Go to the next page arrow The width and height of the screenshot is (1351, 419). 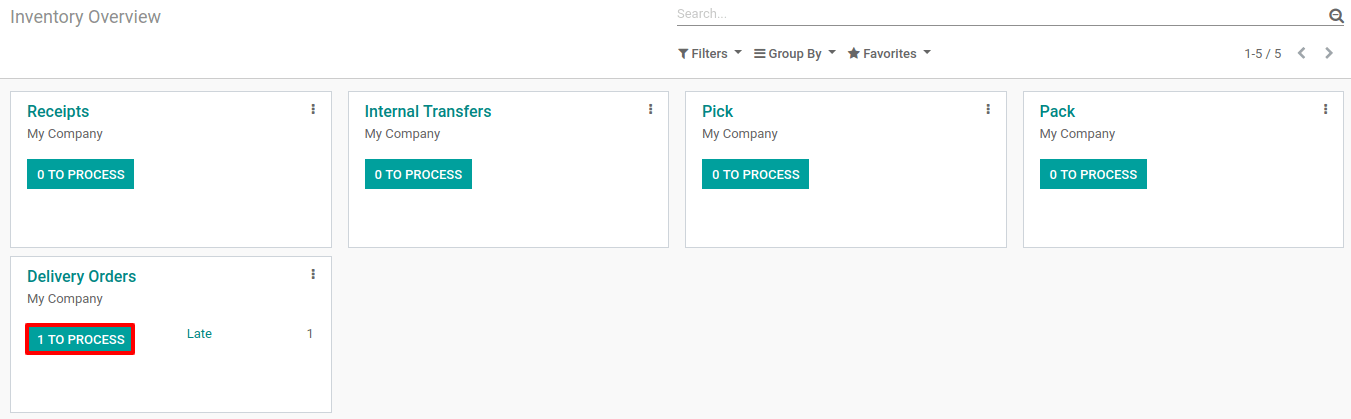tap(1329, 53)
